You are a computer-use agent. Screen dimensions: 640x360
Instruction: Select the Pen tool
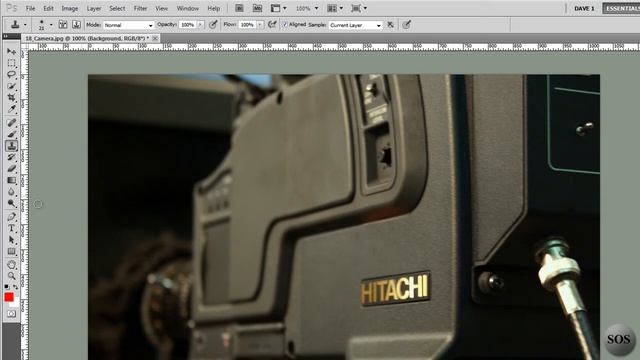click(11, 217)
